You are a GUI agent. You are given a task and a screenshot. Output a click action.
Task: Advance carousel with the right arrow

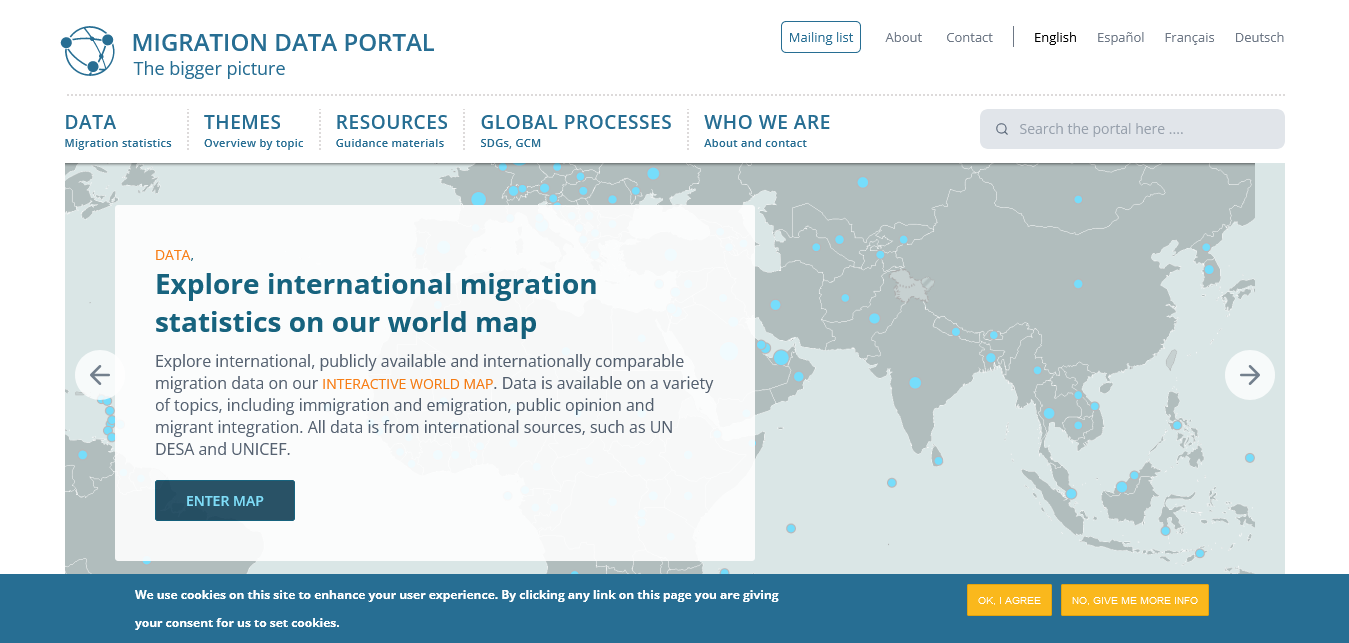(x=1249, y=375)
